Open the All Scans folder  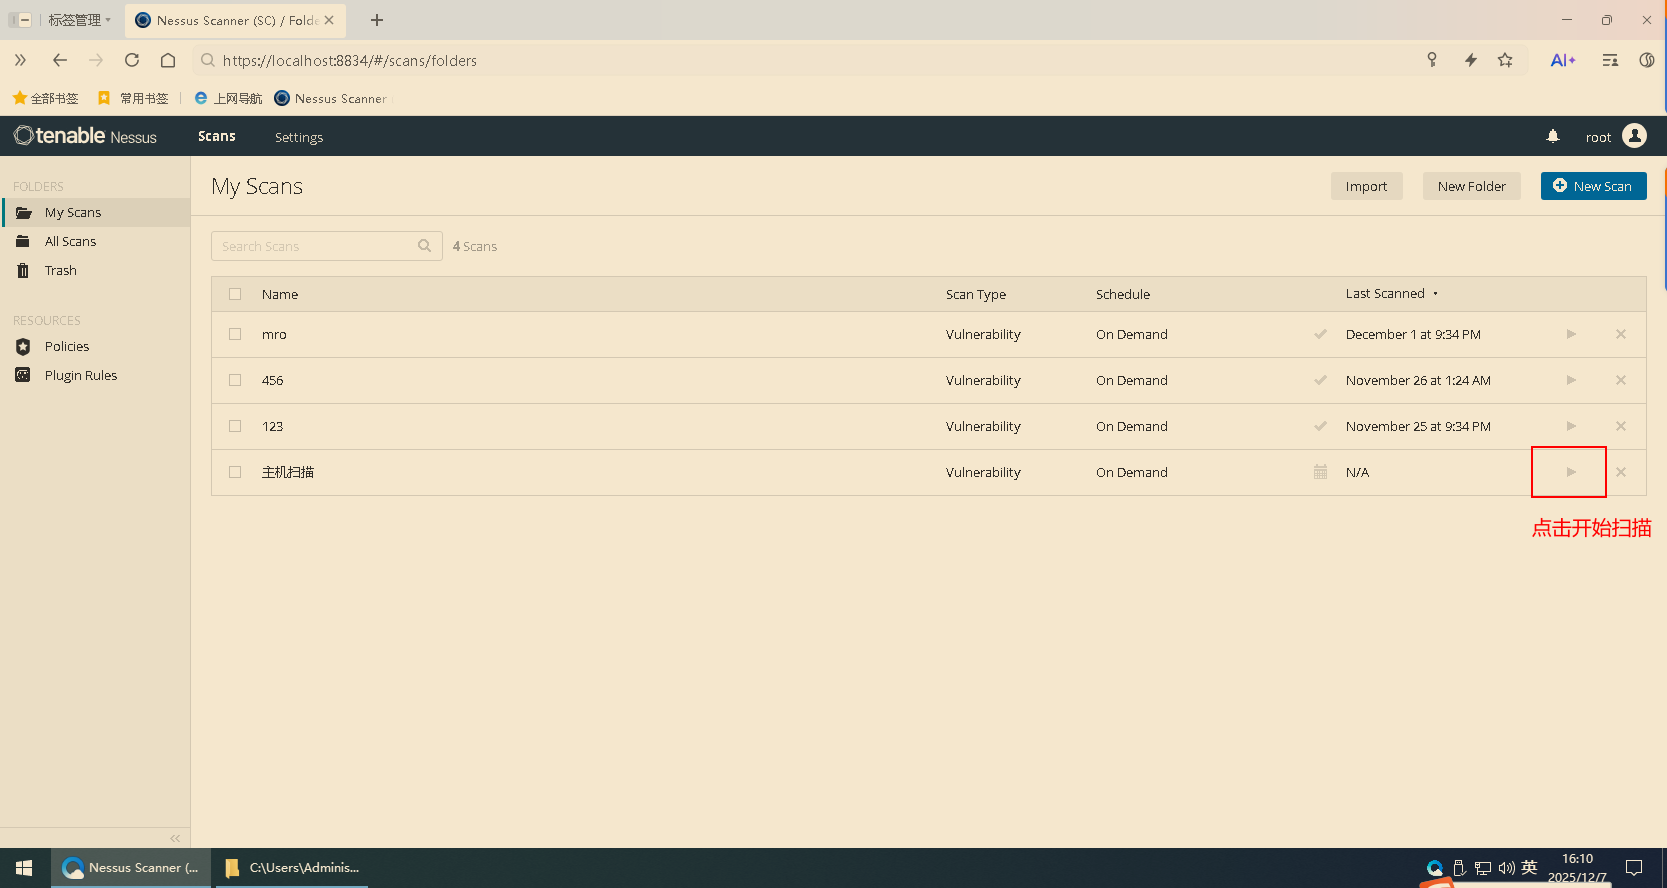70,242
